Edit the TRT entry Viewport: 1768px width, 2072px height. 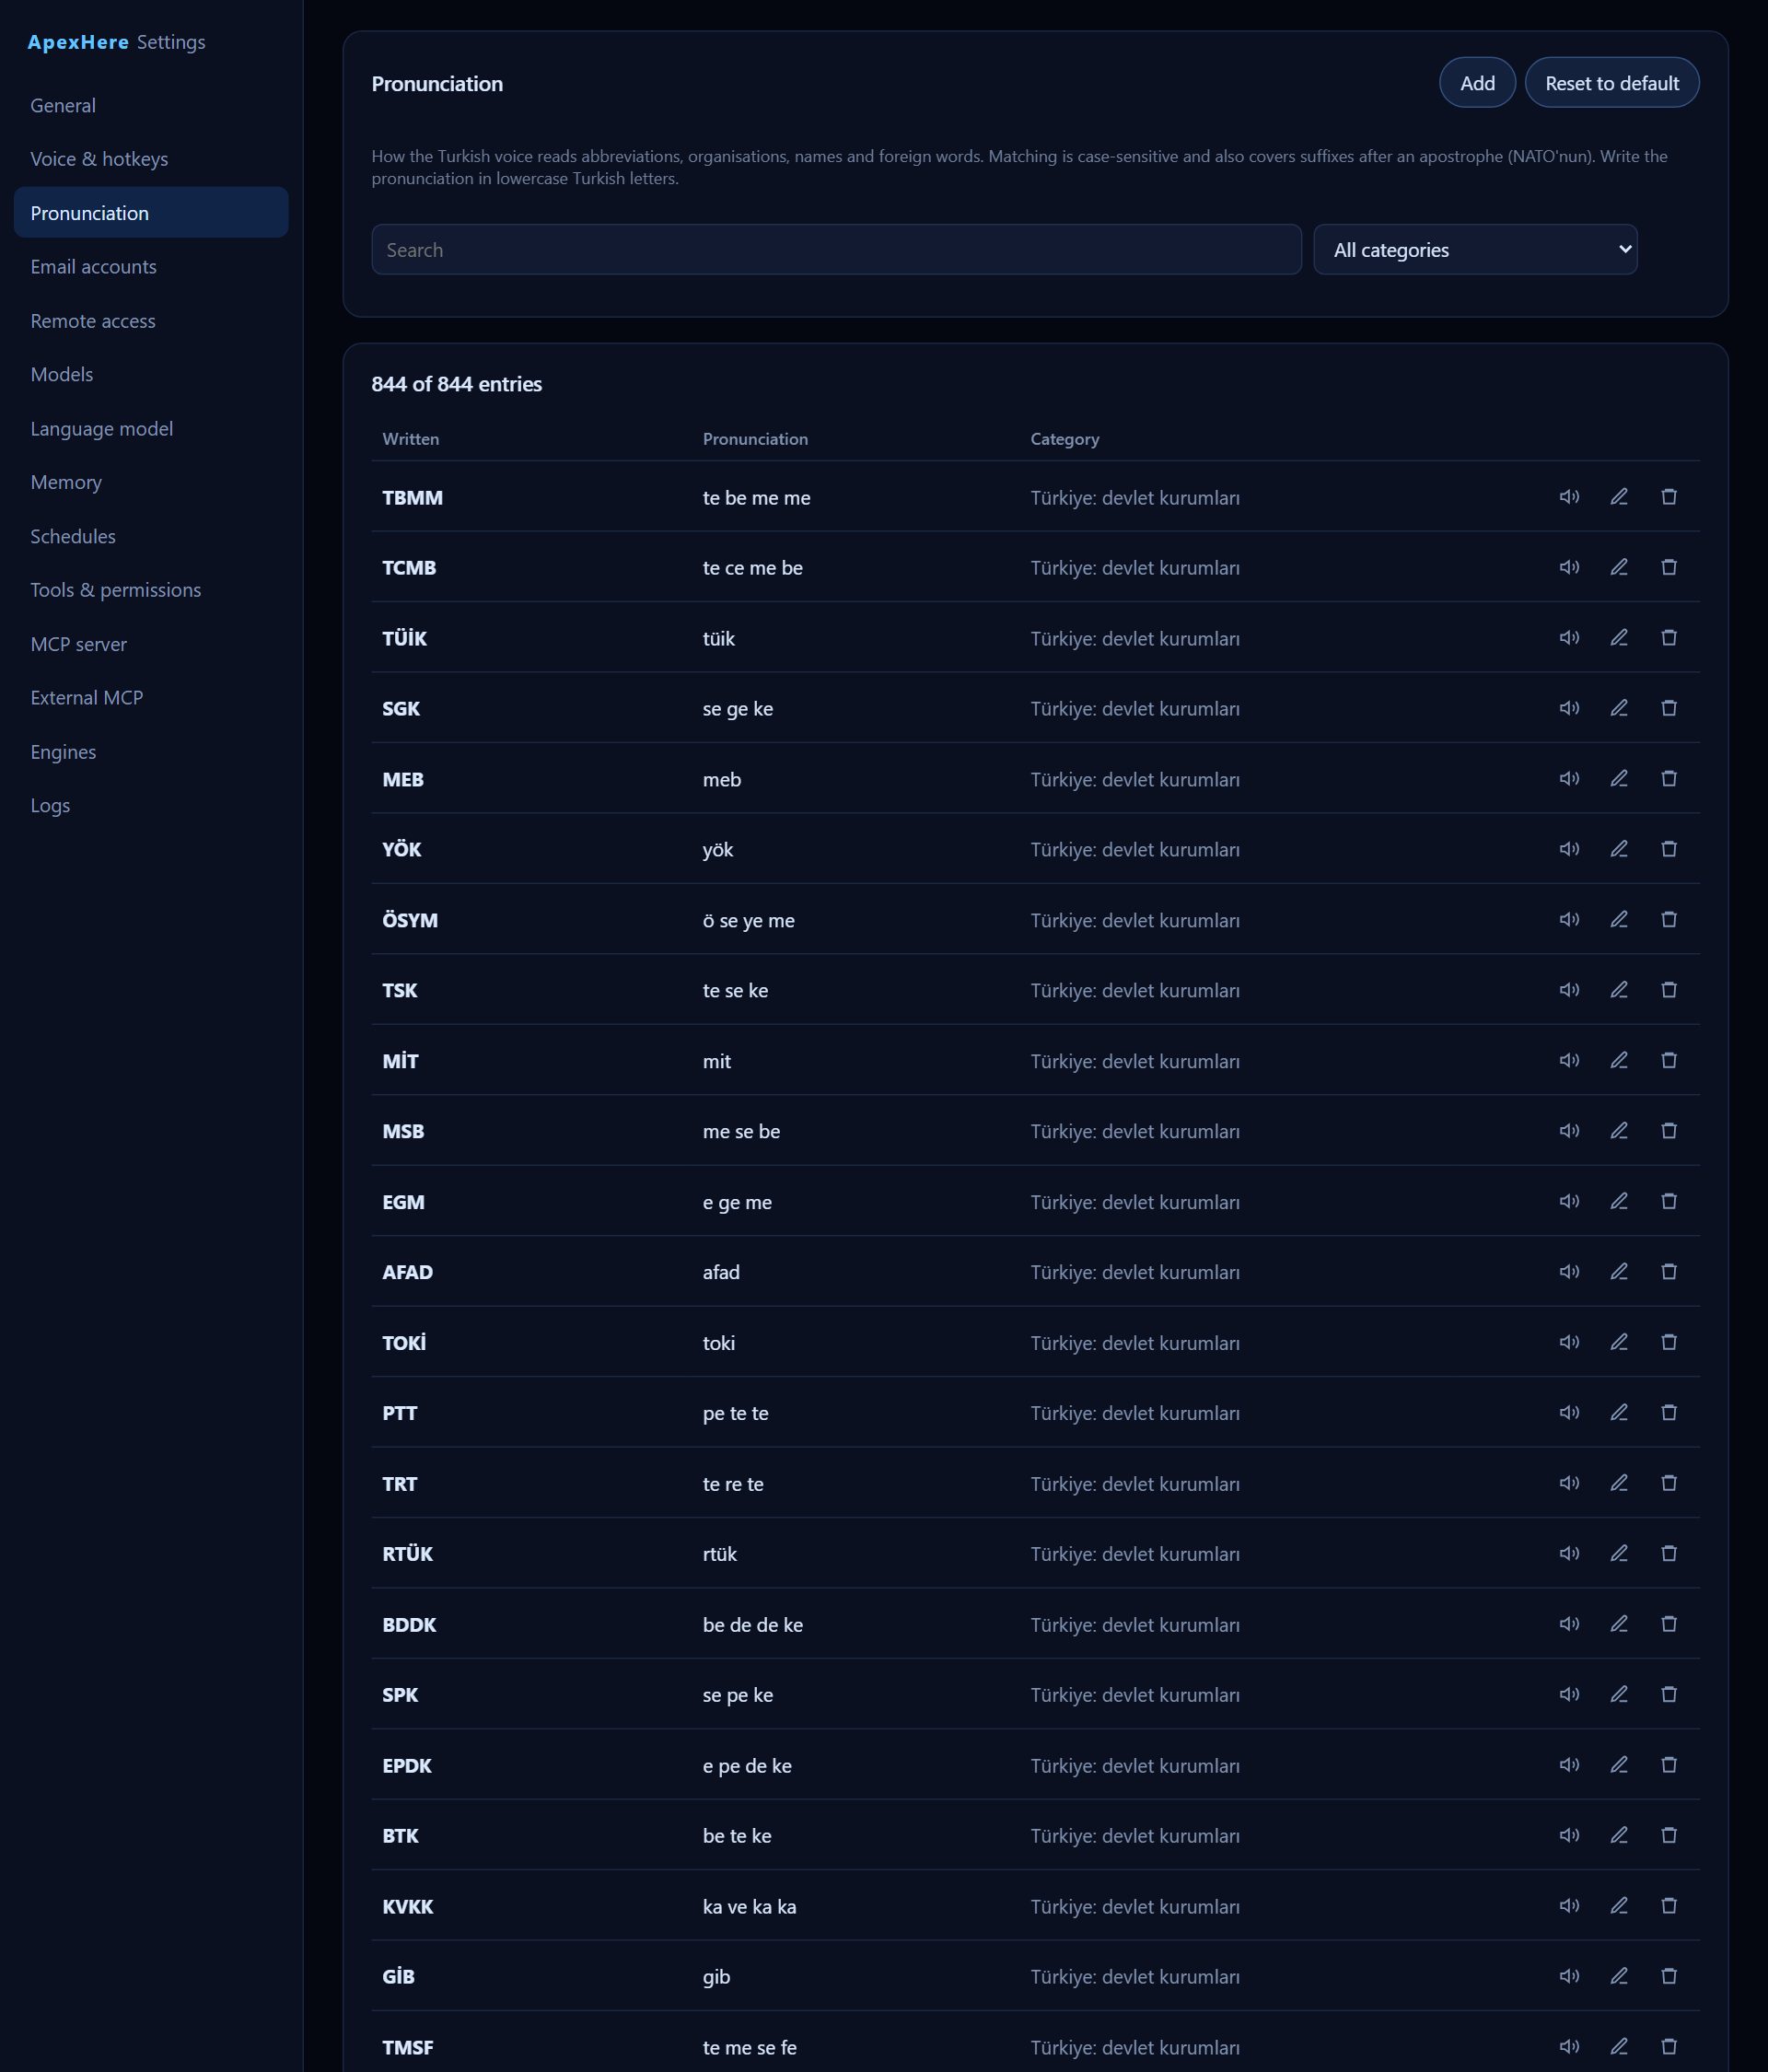[x=1619, y=1483]
